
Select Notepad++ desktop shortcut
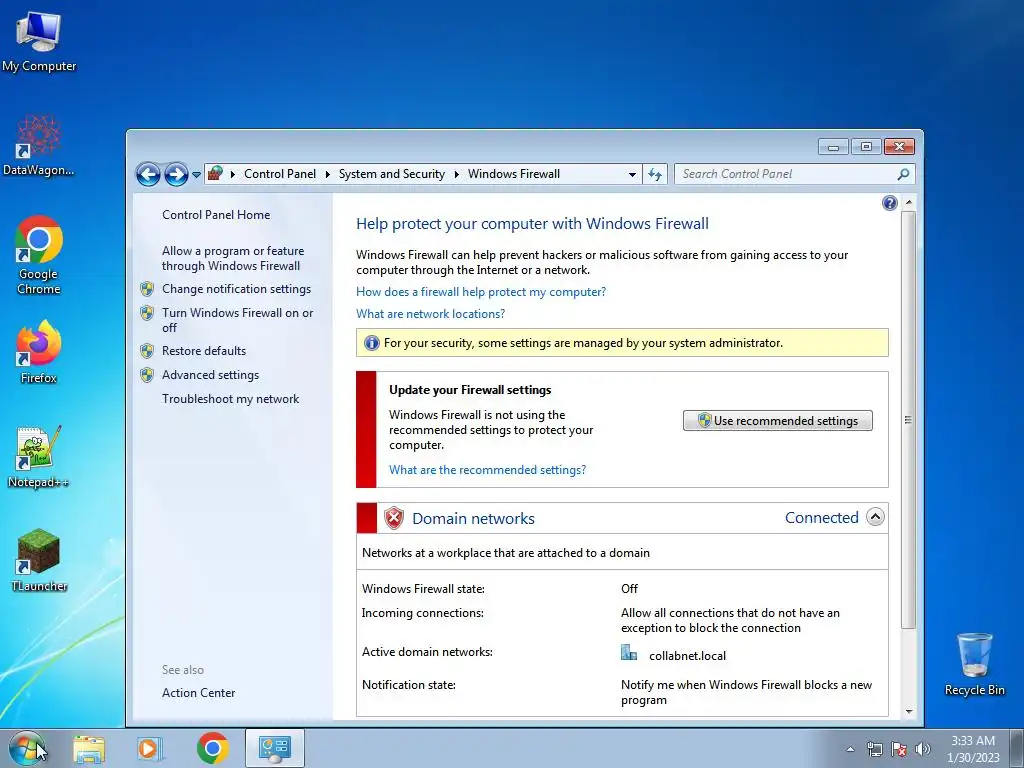click(x=39, y=456)
